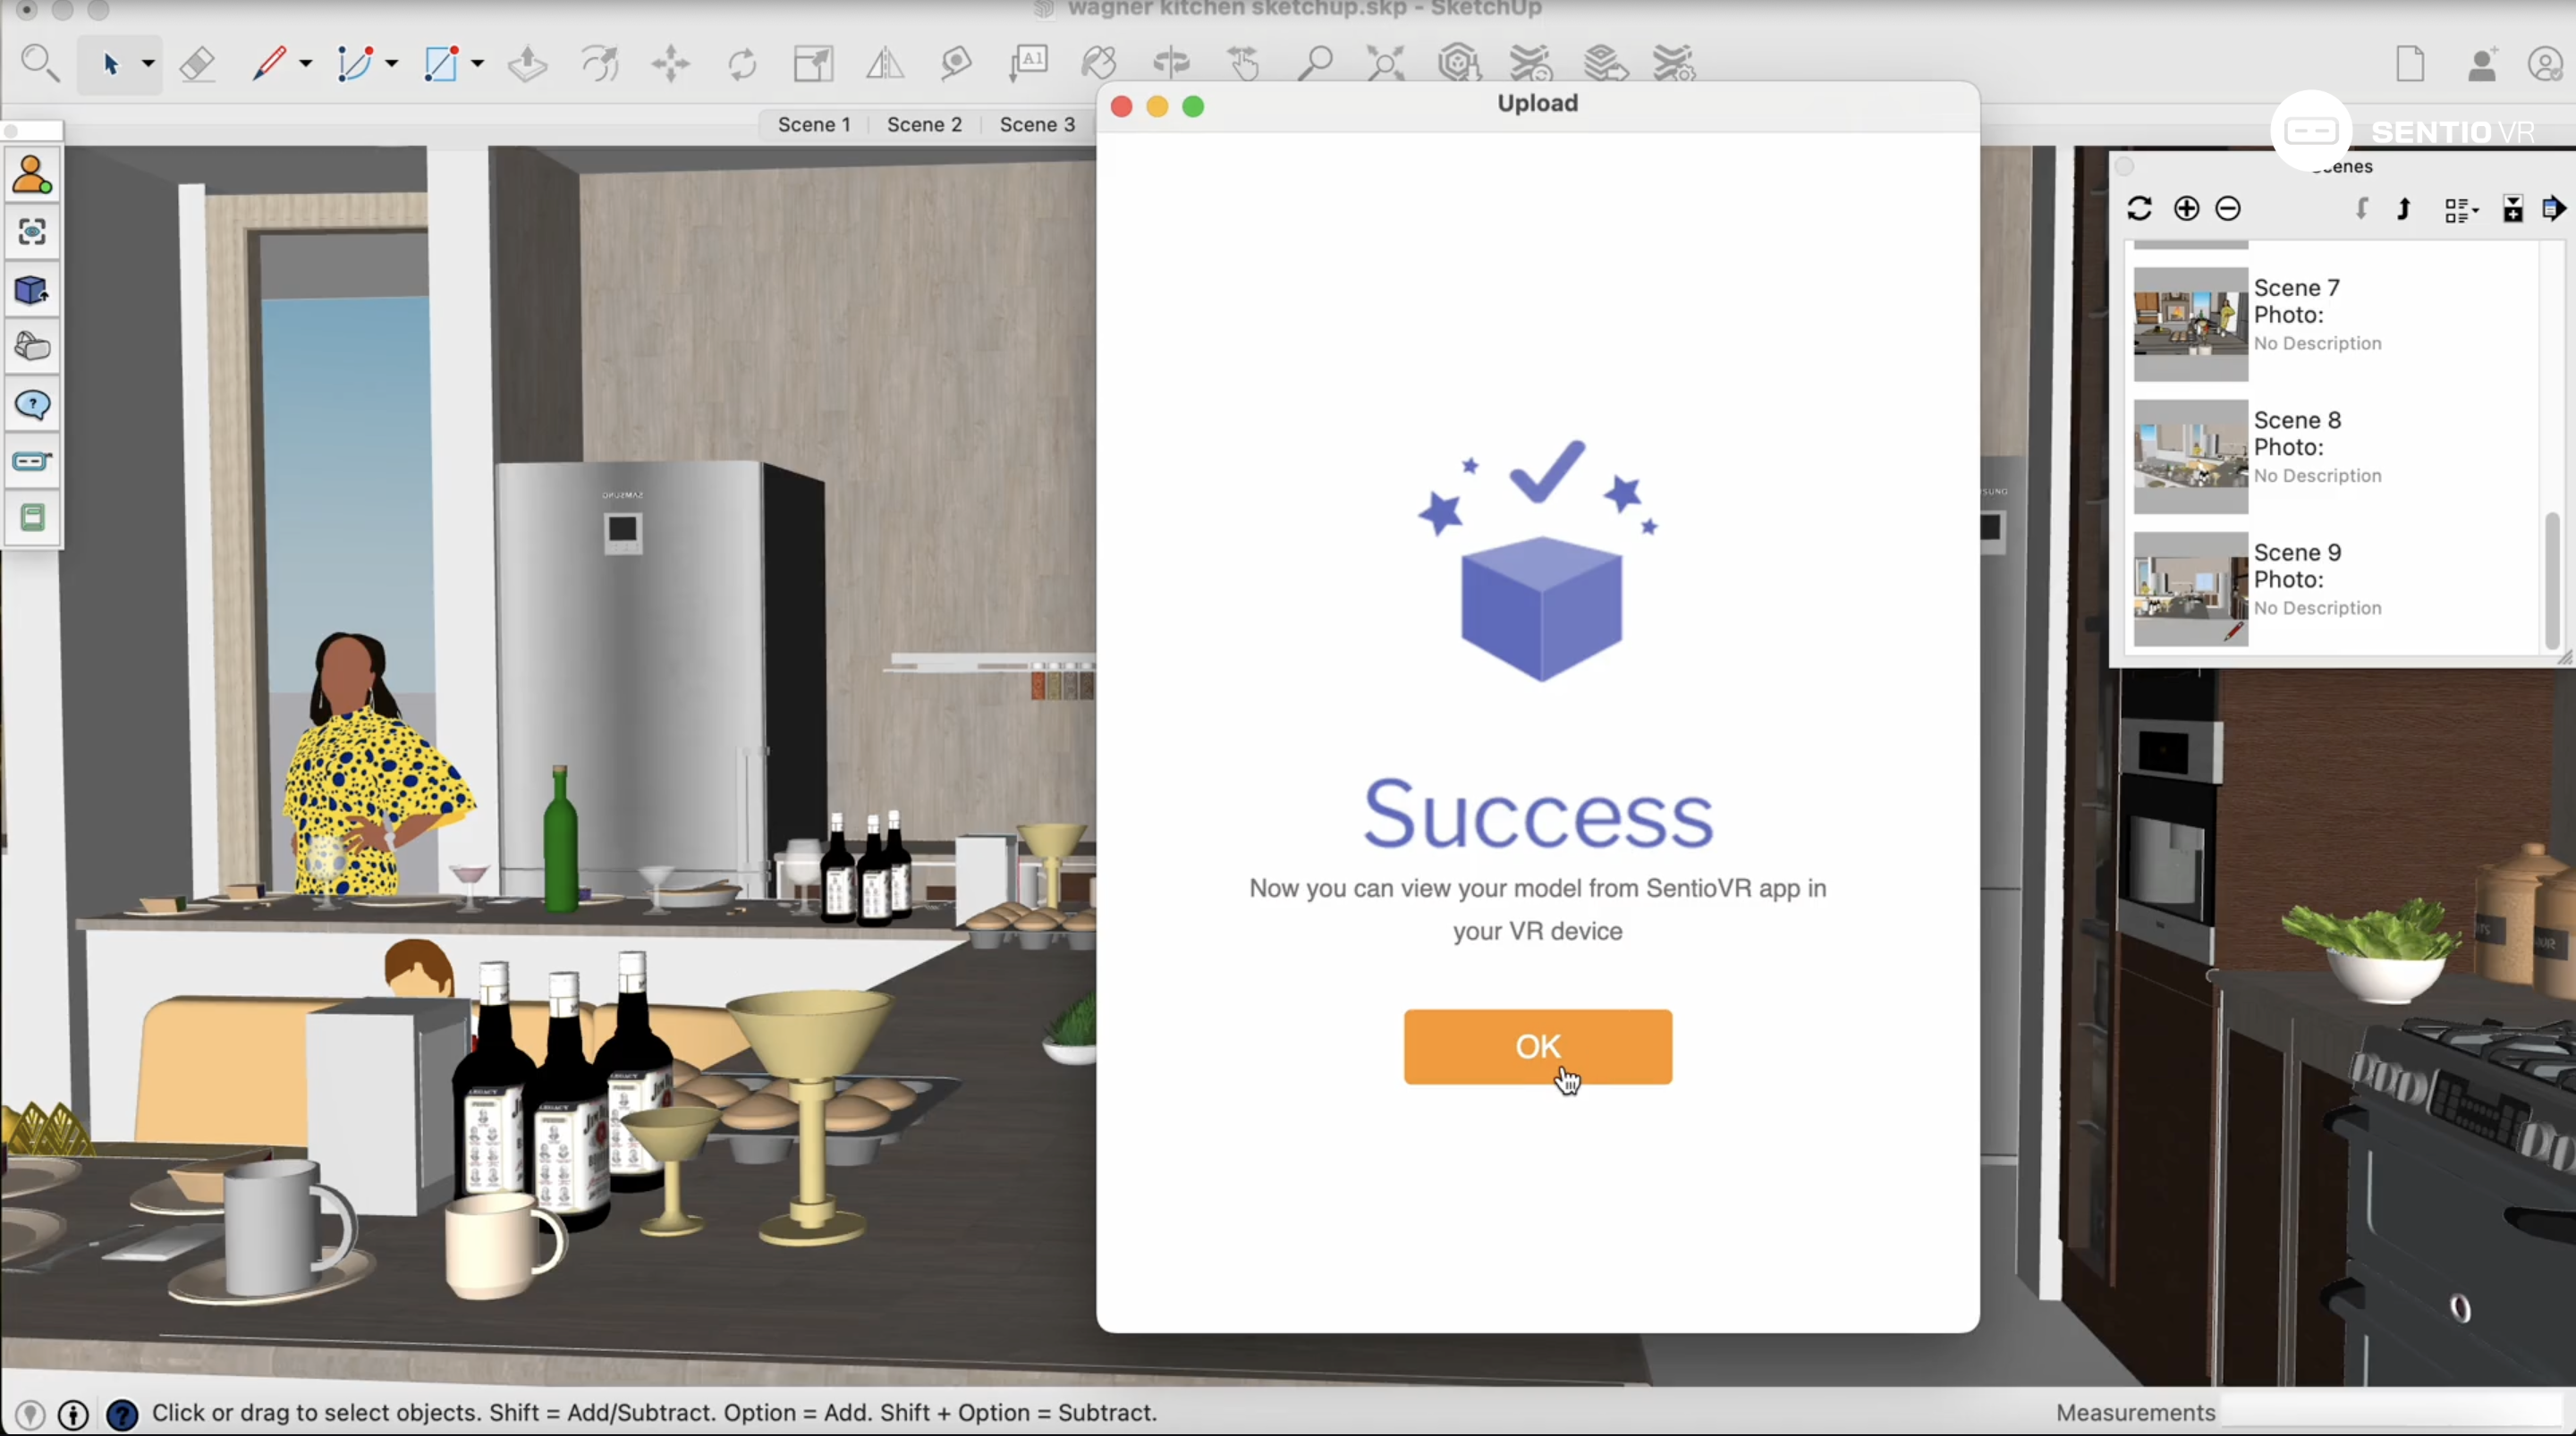Select the Eraser tool

coord(197,64)
